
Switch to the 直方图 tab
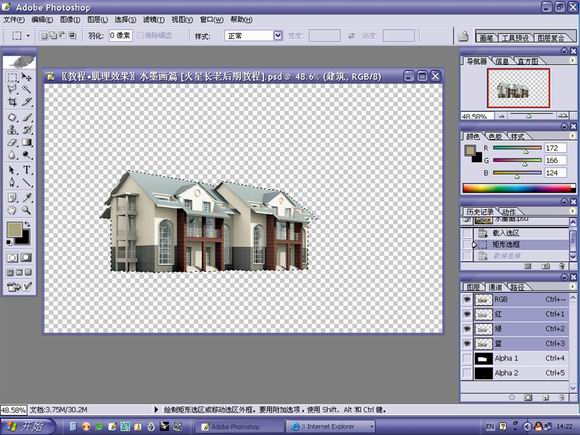(528, 61)
